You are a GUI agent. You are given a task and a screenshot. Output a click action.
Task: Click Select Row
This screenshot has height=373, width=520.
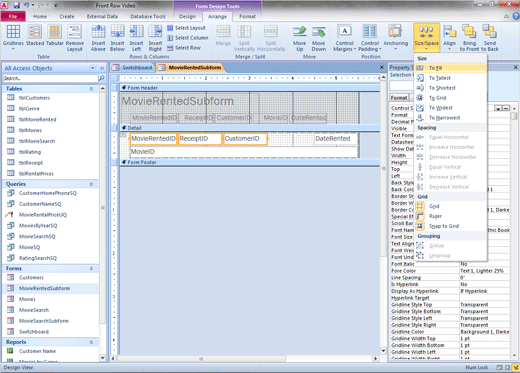pyautogui.click(x=184, y=48)
